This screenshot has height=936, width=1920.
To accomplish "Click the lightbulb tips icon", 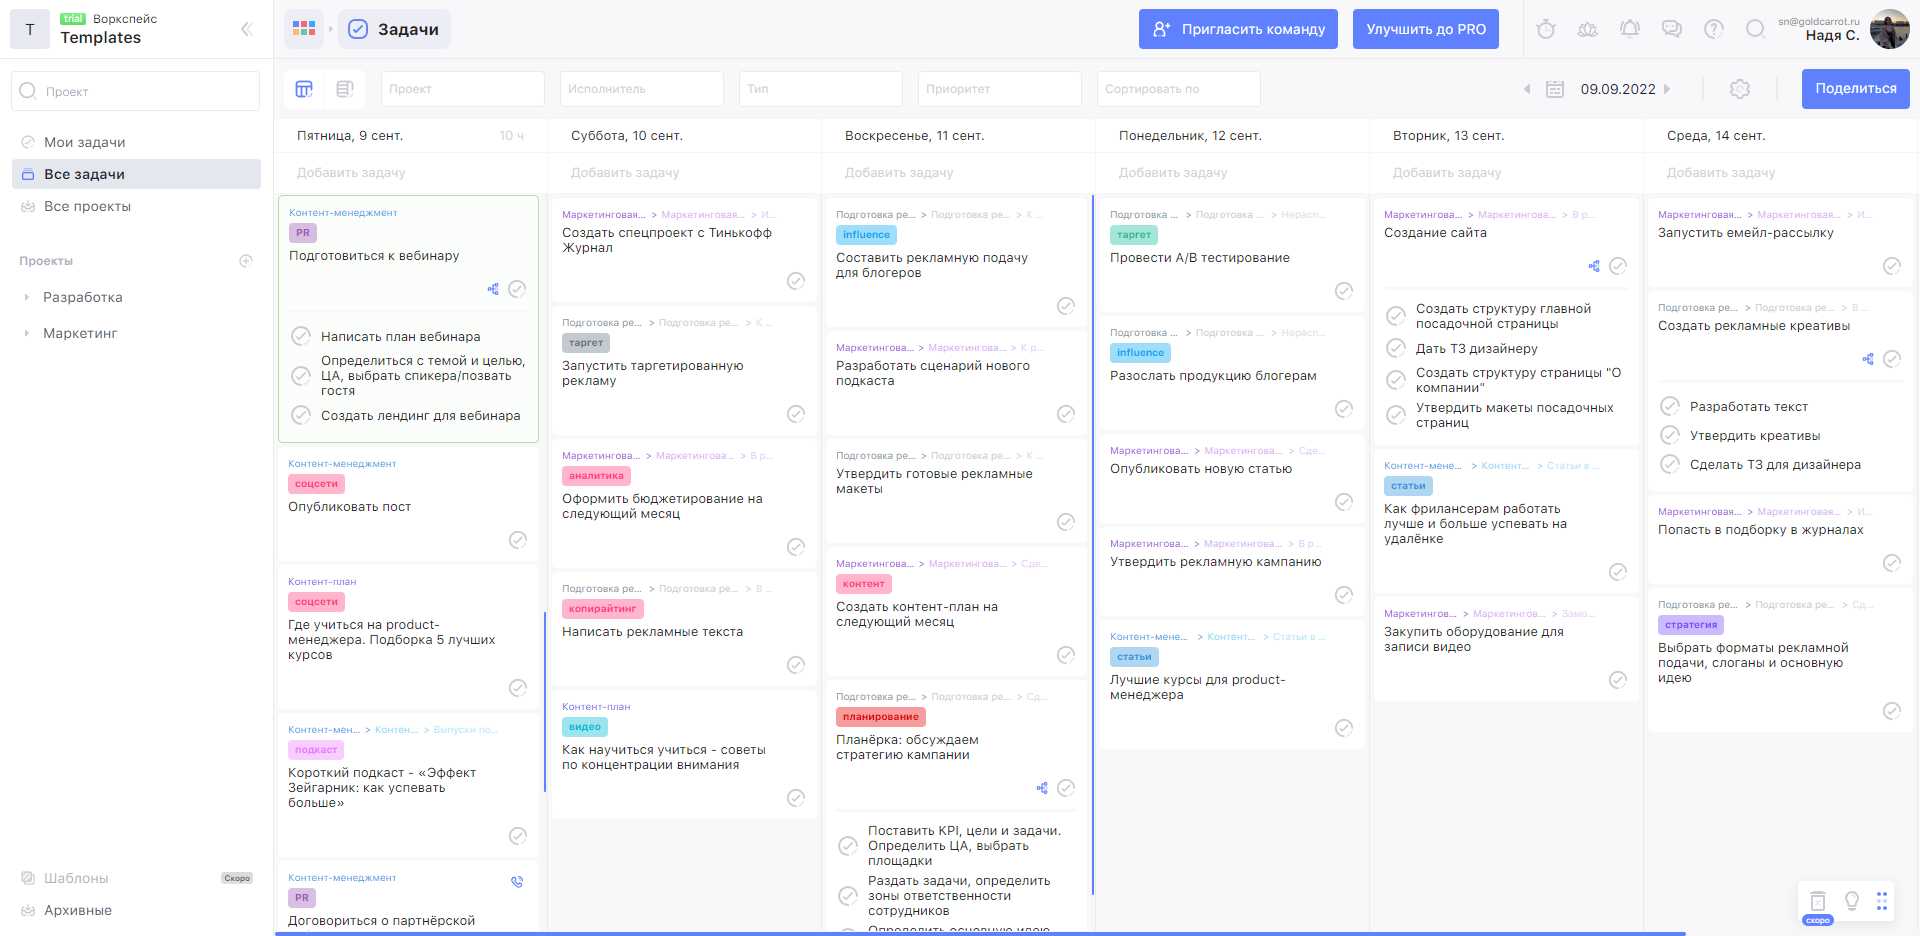I will coord(1852,901).
